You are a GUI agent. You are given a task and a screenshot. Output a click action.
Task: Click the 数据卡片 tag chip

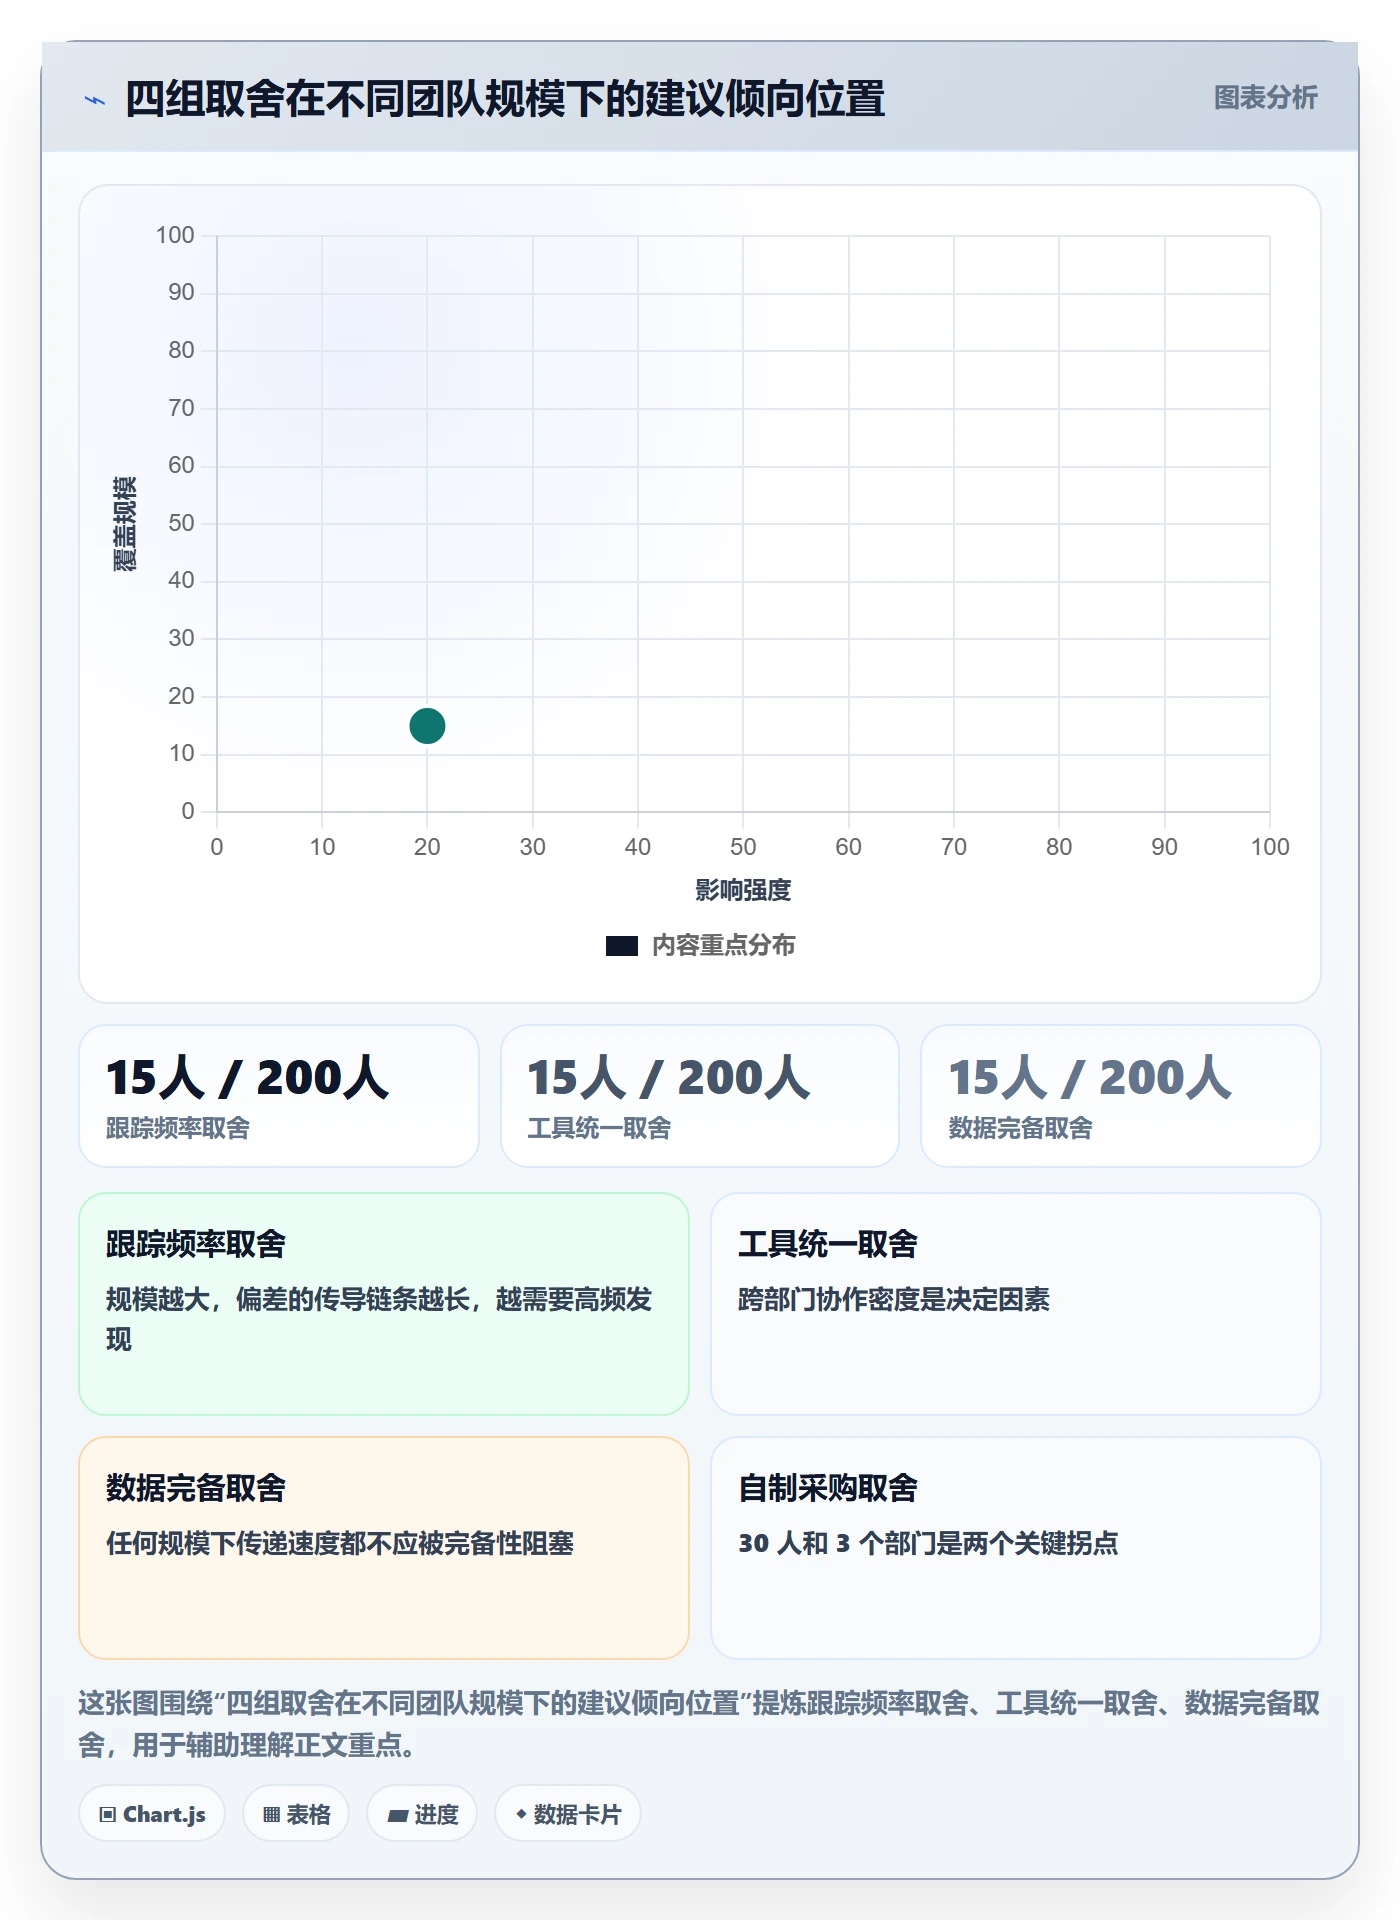(568, 1814)
